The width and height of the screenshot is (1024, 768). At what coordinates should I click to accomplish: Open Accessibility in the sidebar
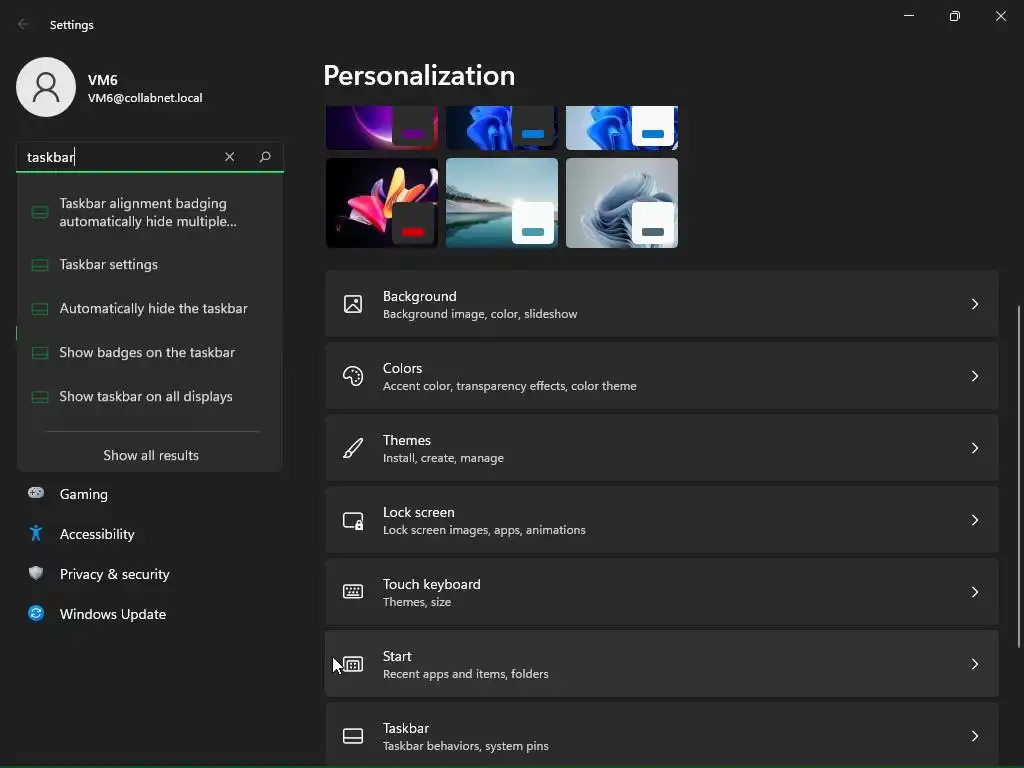[149, 534]
